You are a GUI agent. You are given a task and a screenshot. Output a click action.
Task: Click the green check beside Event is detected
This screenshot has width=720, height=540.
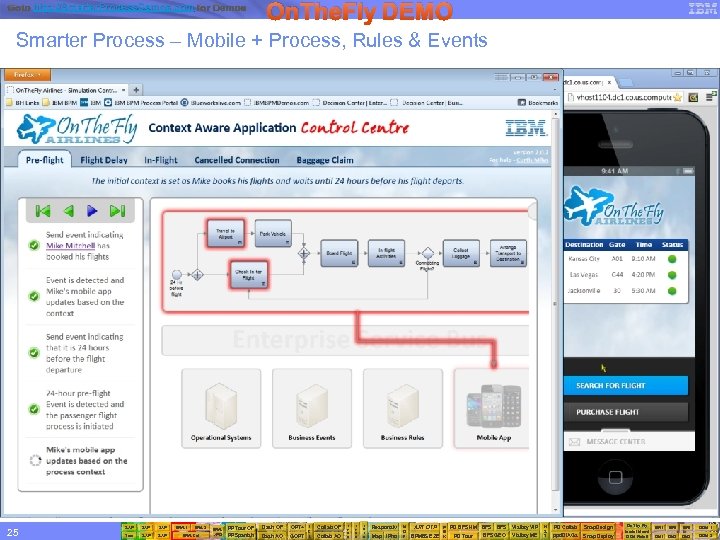tap(34, 296)
